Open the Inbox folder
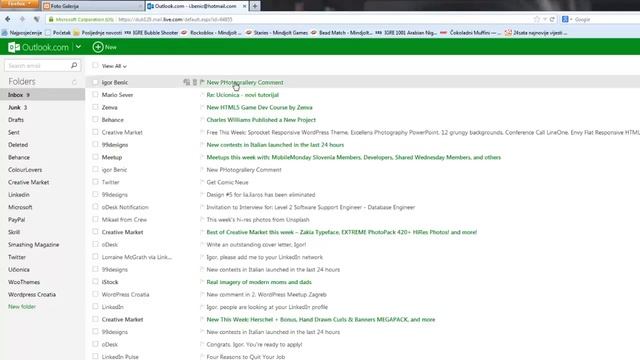The image size is (640, 360). pyautogui.click(x=42, y=95)
